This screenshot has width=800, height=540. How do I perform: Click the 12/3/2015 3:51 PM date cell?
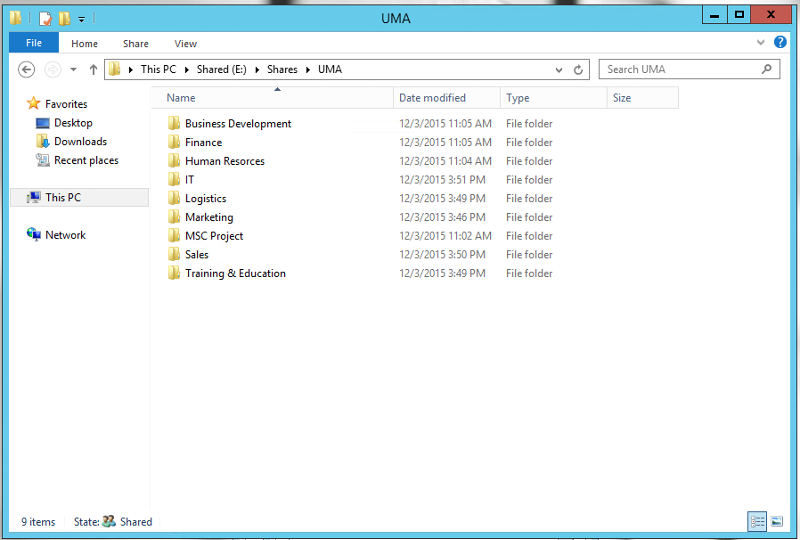click(442, 180)
